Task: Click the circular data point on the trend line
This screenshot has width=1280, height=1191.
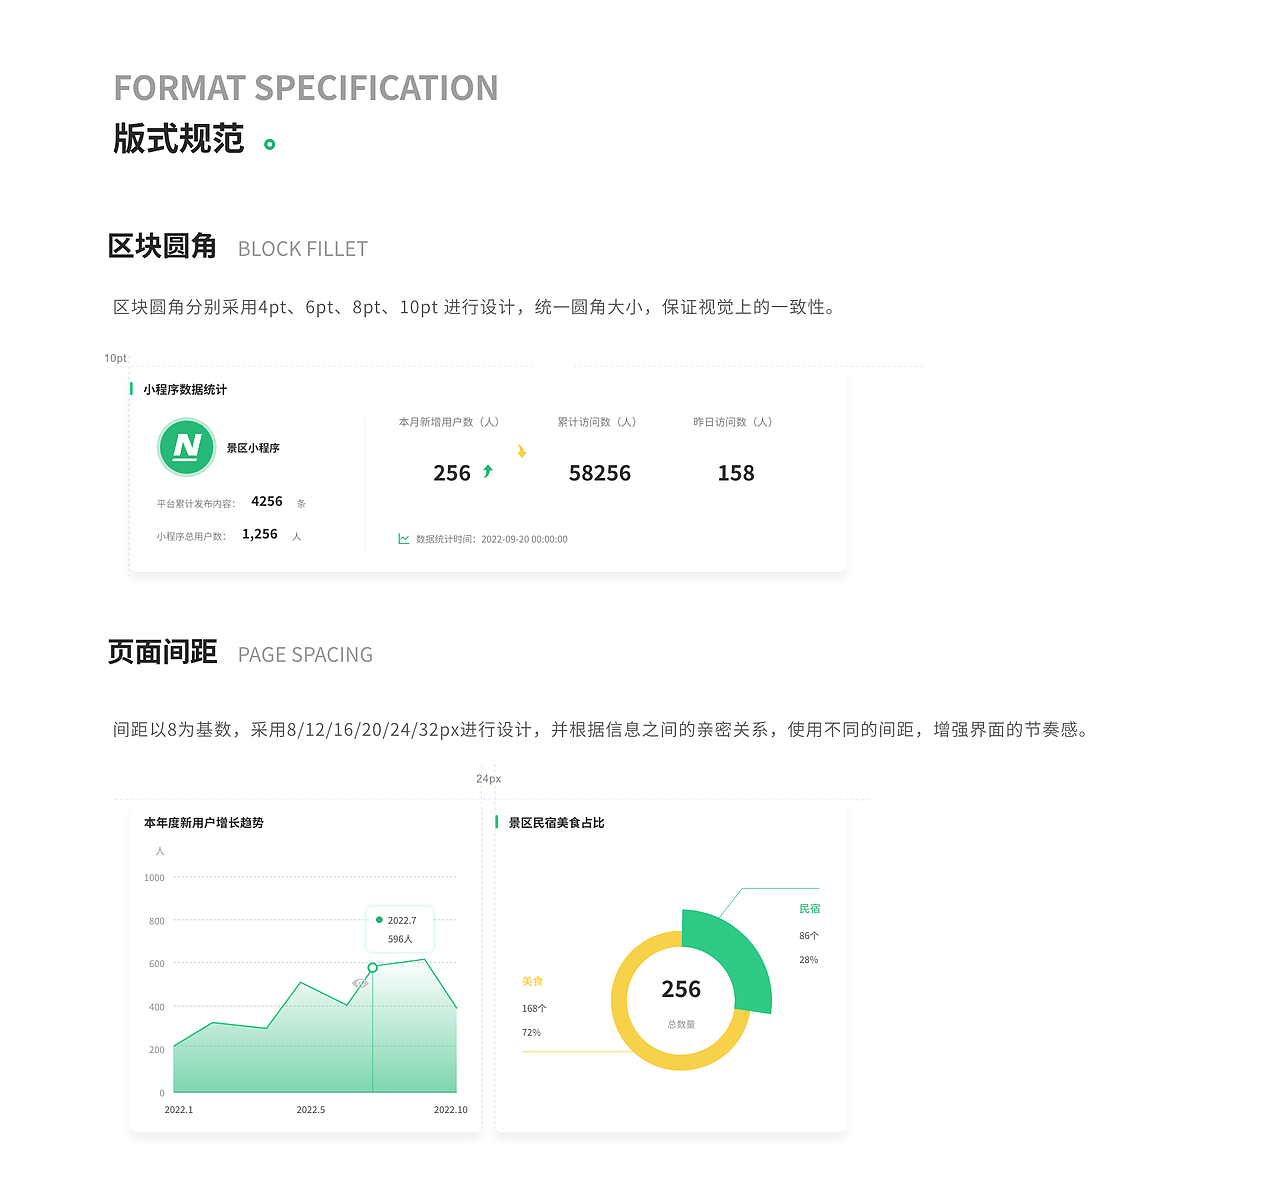Action: point(372,966)
